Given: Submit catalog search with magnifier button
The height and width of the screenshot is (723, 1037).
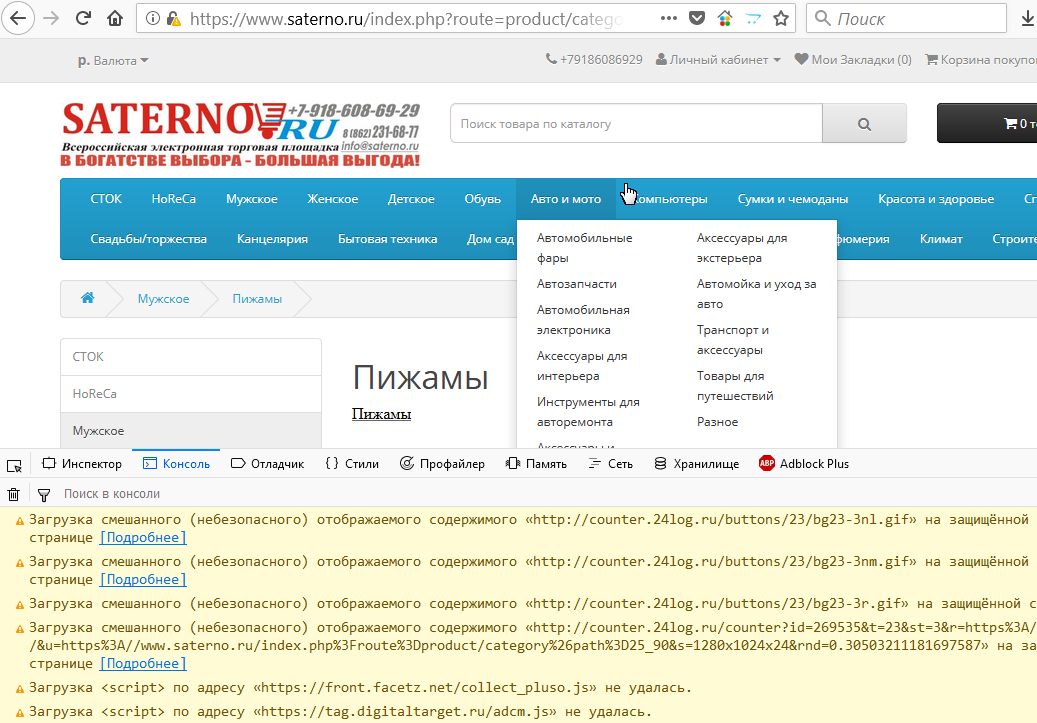Looking at the screenshot, I should 864,124.
